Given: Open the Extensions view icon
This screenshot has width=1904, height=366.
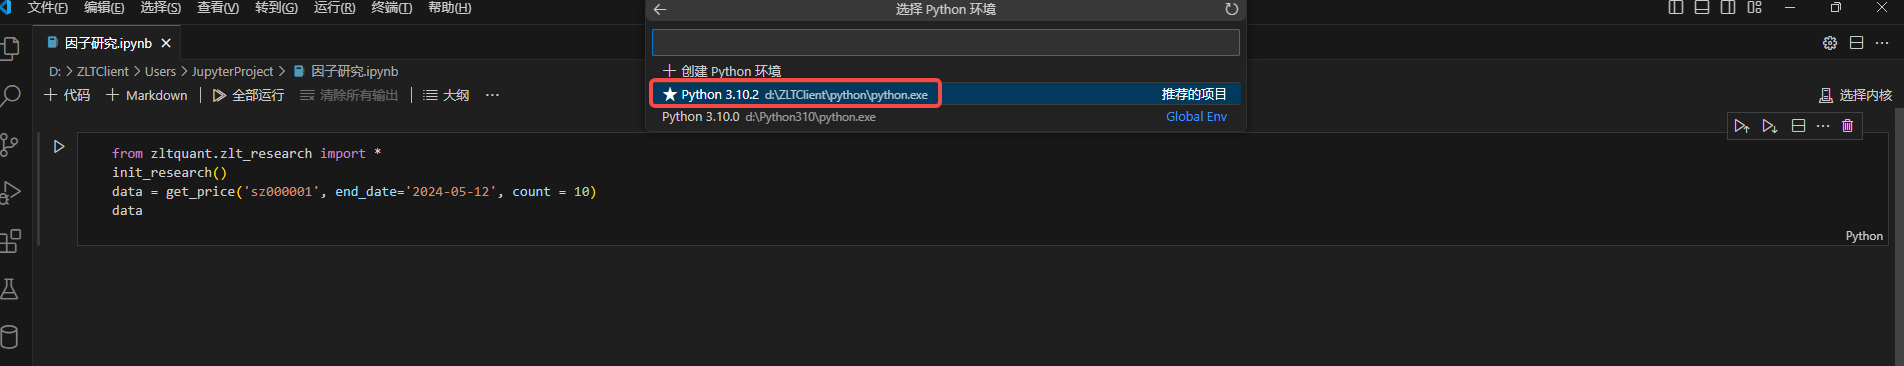Looking at the screenshot, I should [11, 240].
